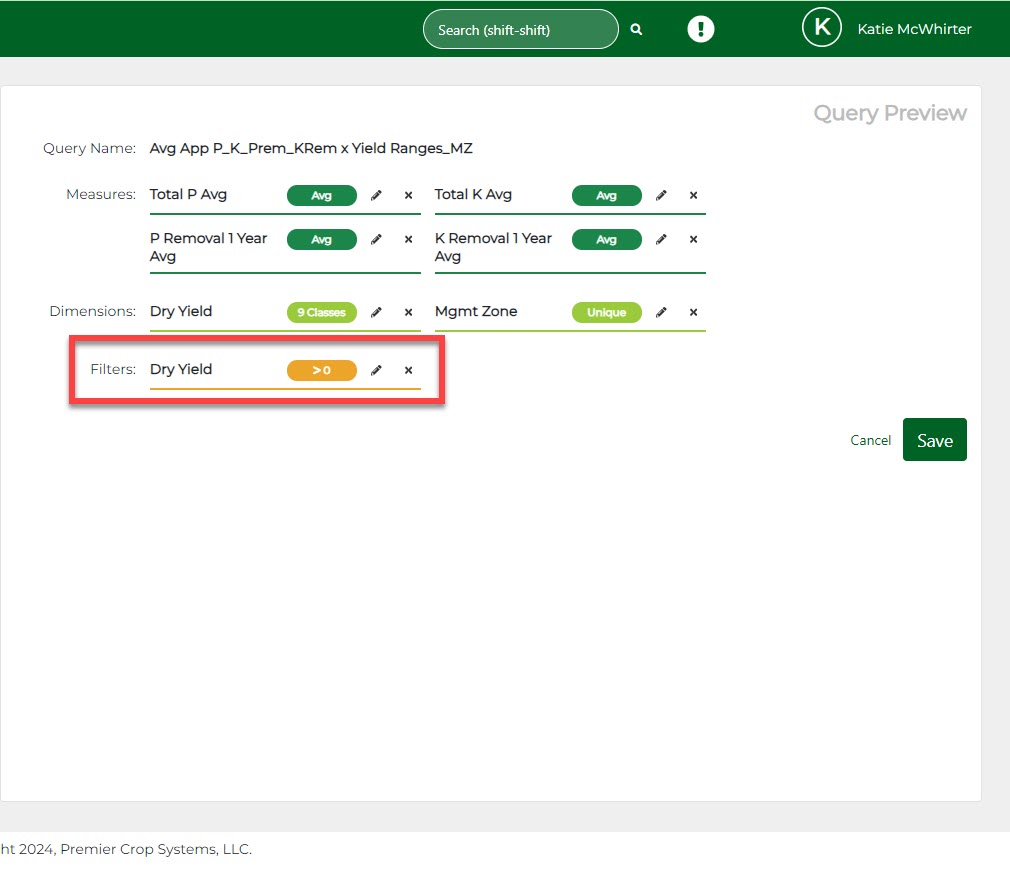Save the query

[x=934, y=440]
